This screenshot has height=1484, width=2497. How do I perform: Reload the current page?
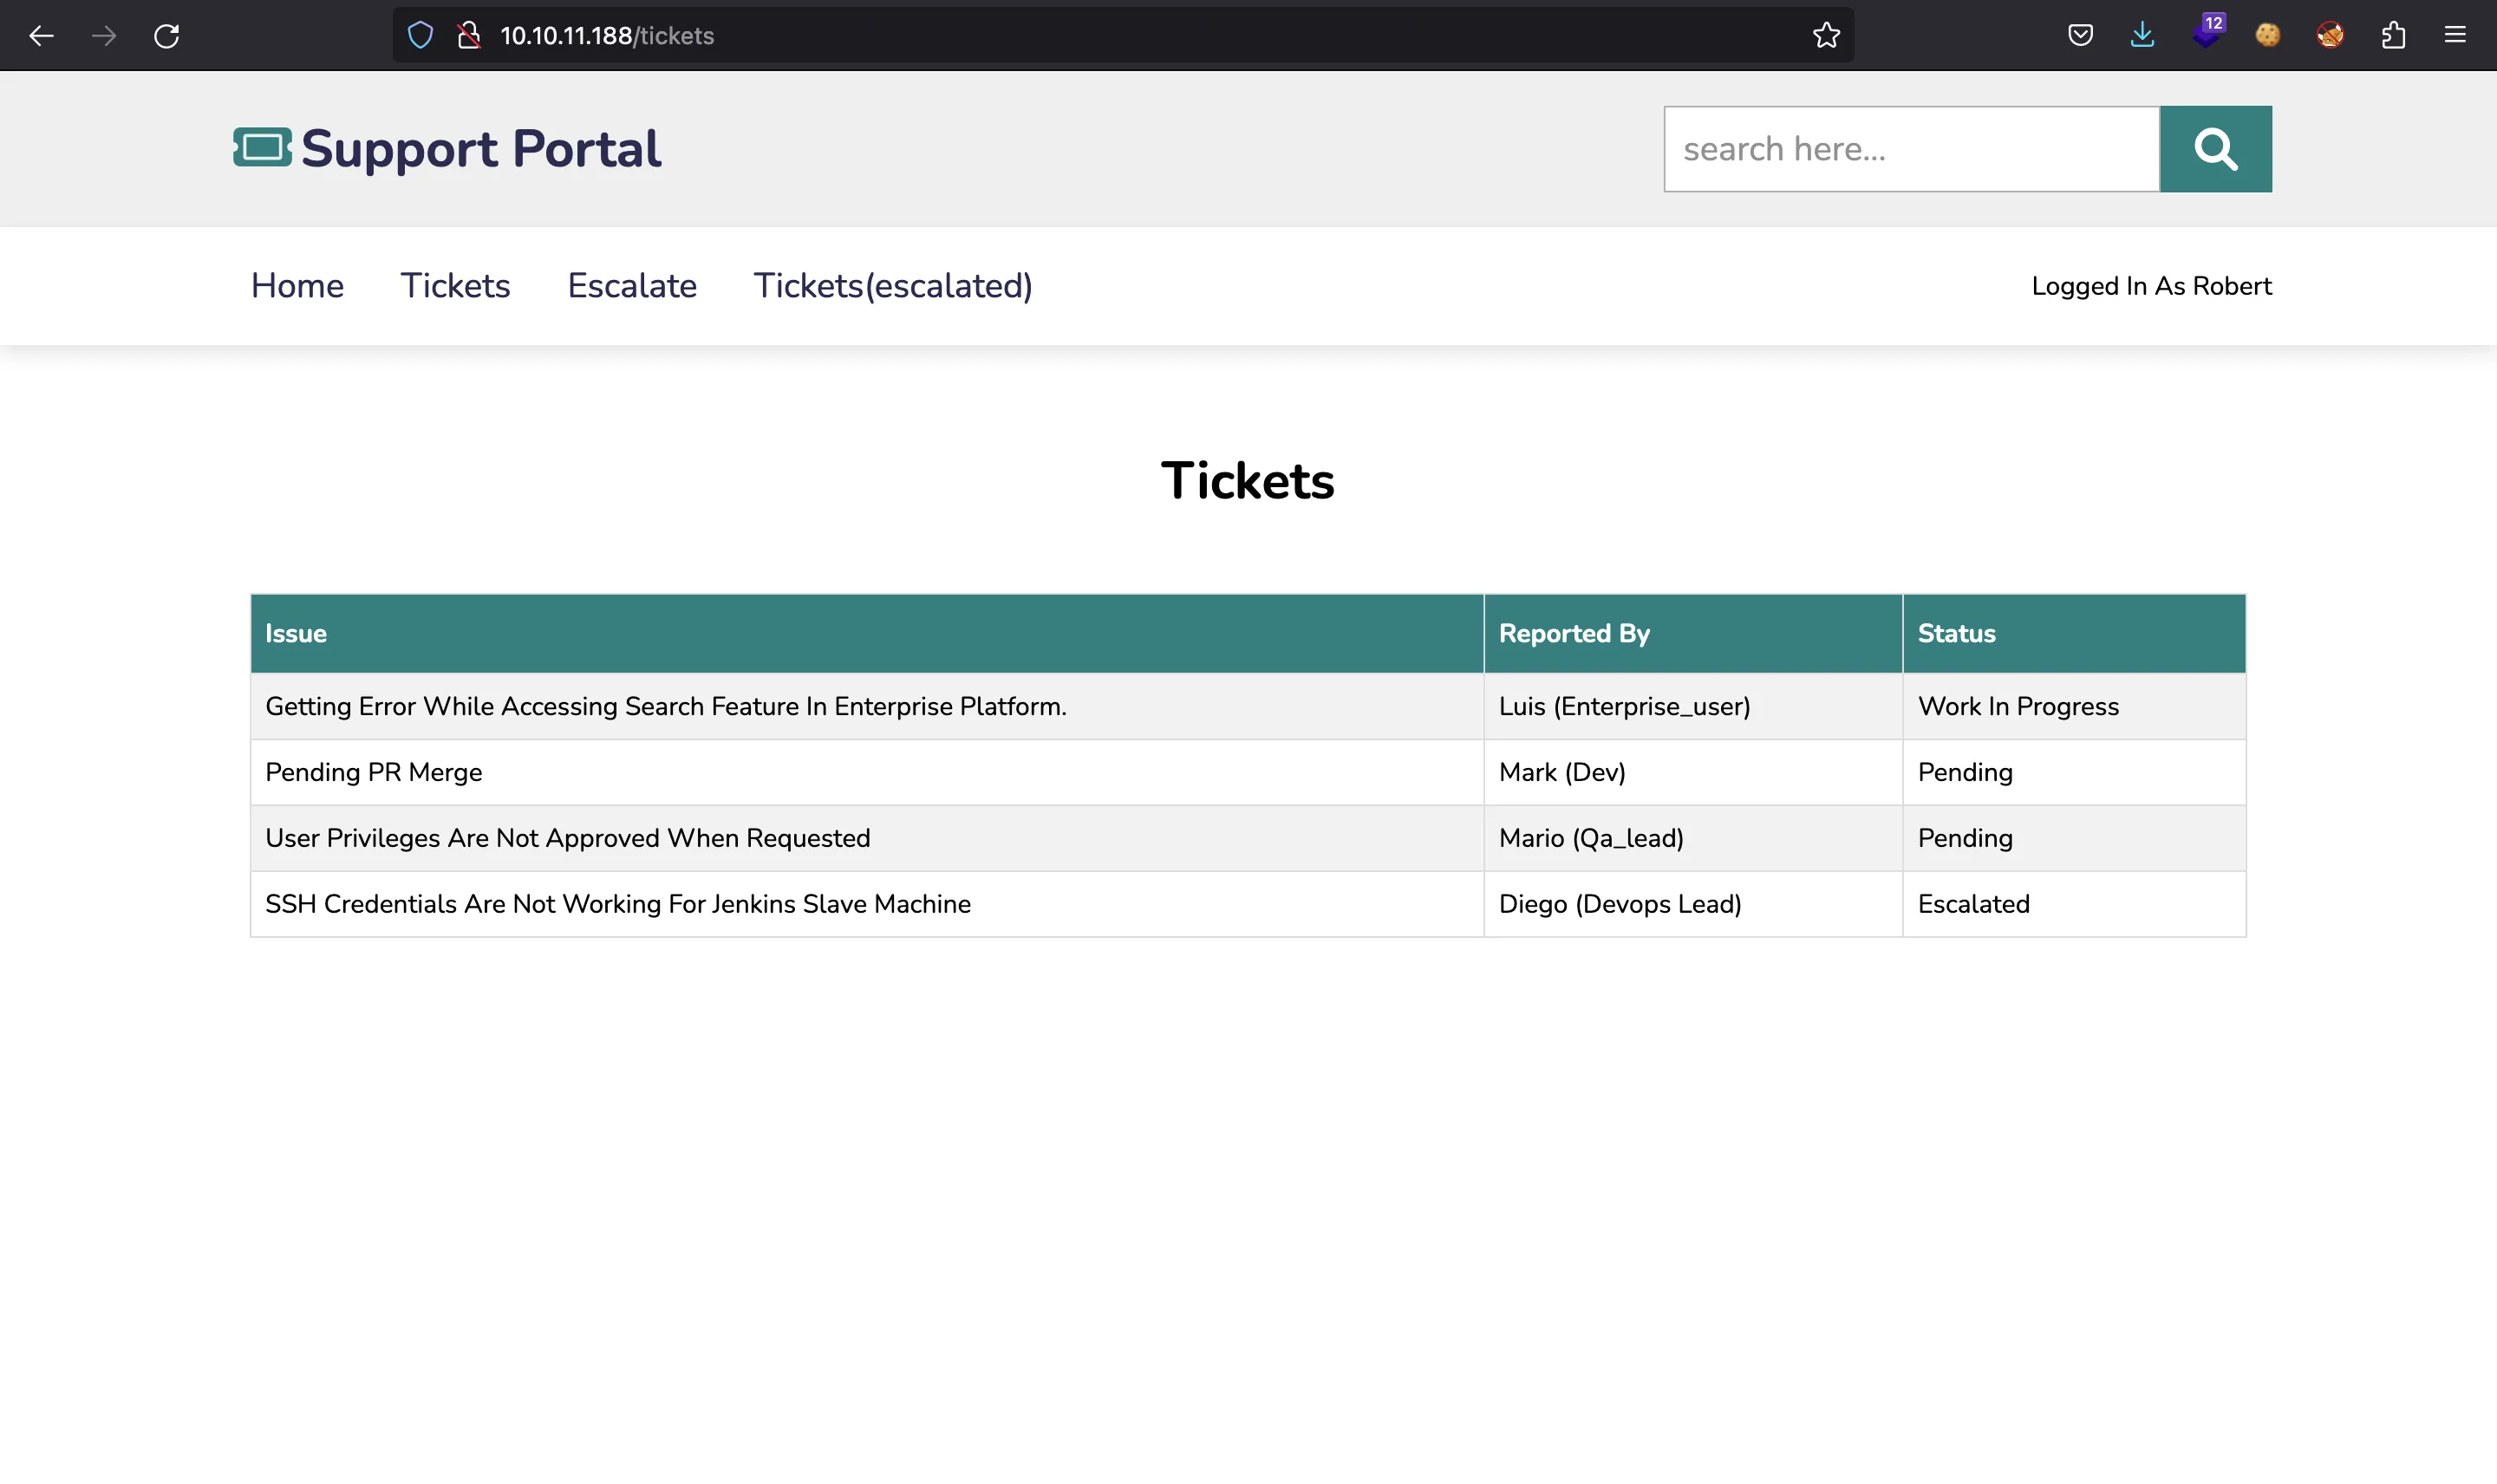tap(167, 36)
